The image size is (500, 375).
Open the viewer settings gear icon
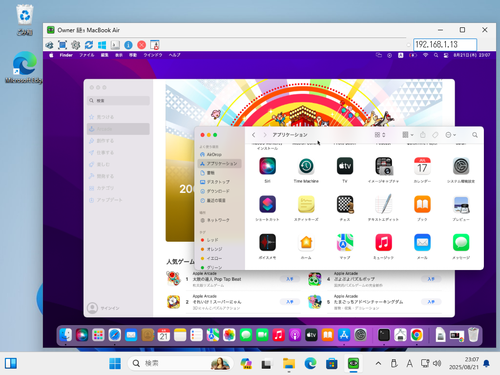point(76,45)
